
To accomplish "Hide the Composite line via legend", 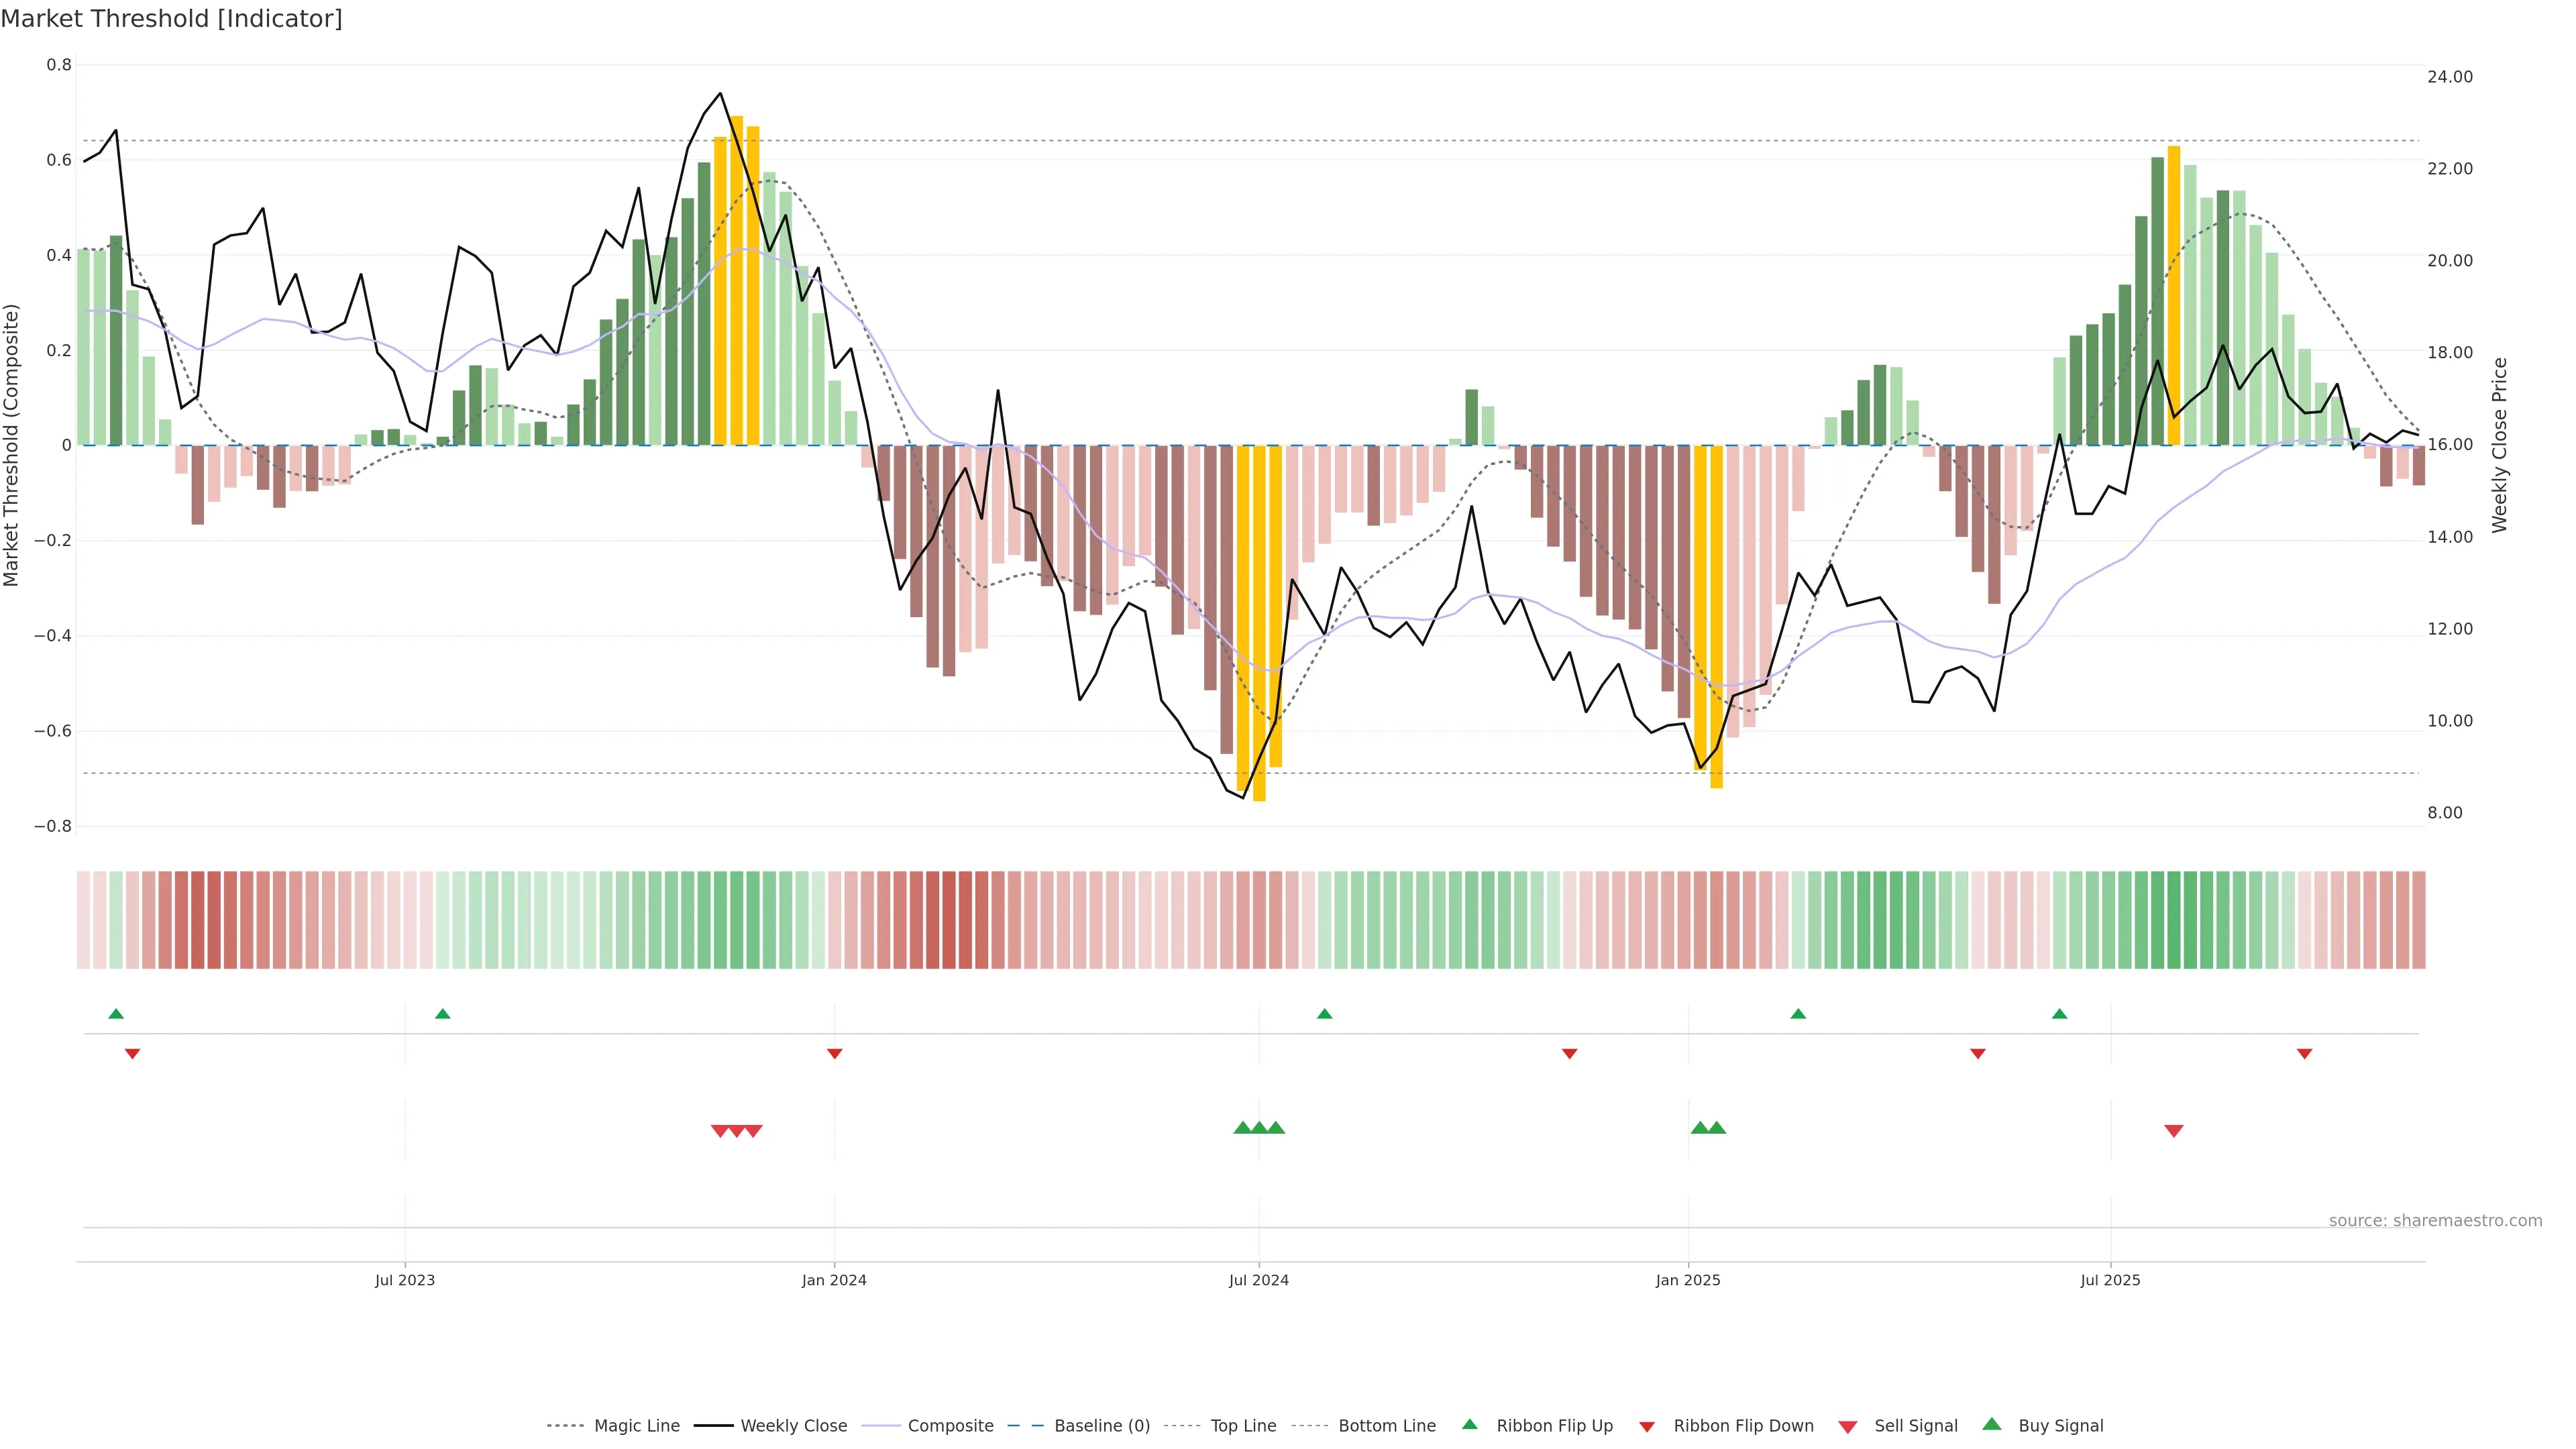I will pyautogui.click(x=950, y=1426).
